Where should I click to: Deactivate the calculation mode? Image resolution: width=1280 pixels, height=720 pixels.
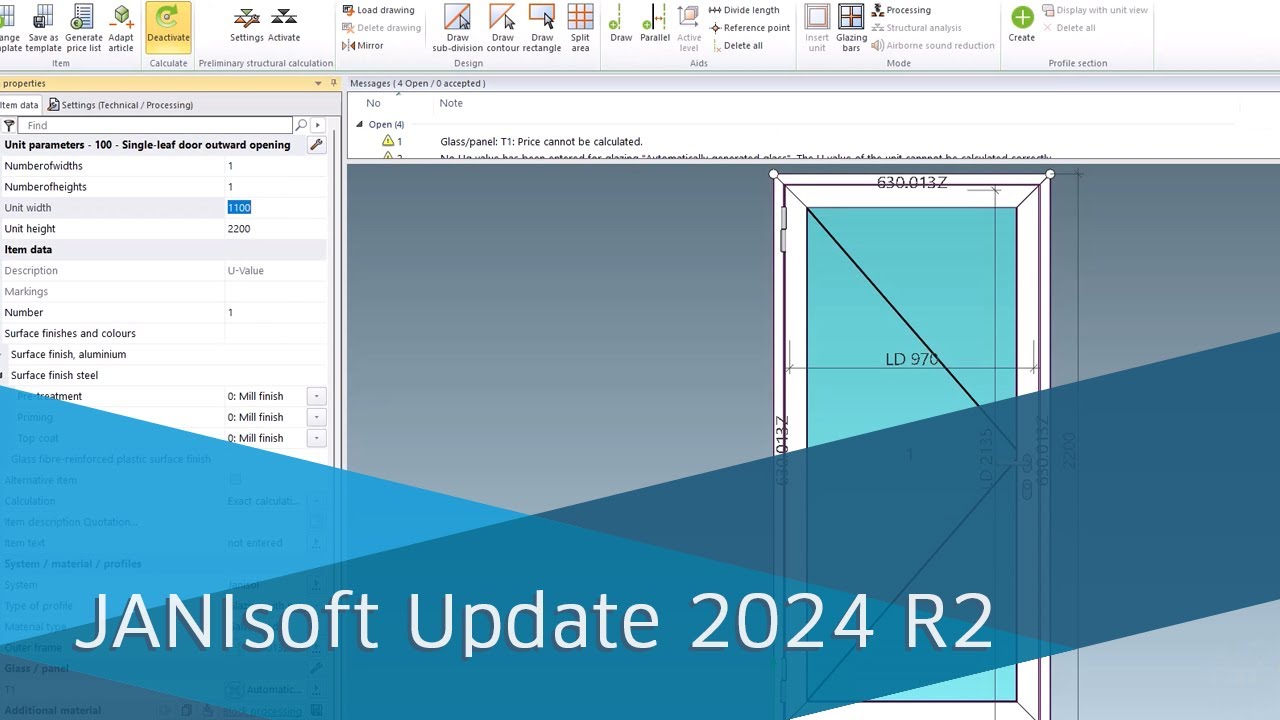168,27
